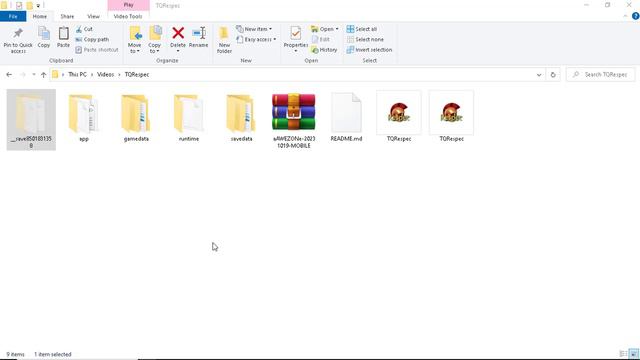Image resolution: width=640 pixels, height=360 pixels.
Task: Refresh the current folder
Action: coord(553,75)
